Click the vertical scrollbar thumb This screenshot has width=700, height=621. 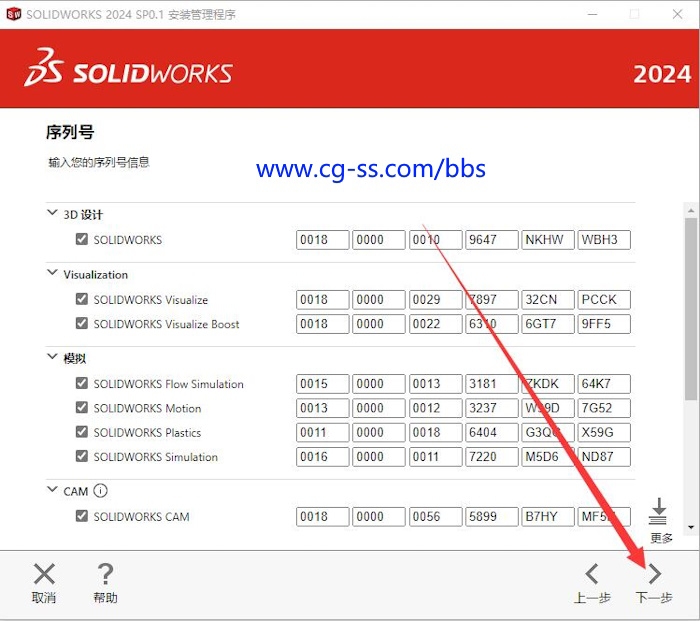click(690, 310)
